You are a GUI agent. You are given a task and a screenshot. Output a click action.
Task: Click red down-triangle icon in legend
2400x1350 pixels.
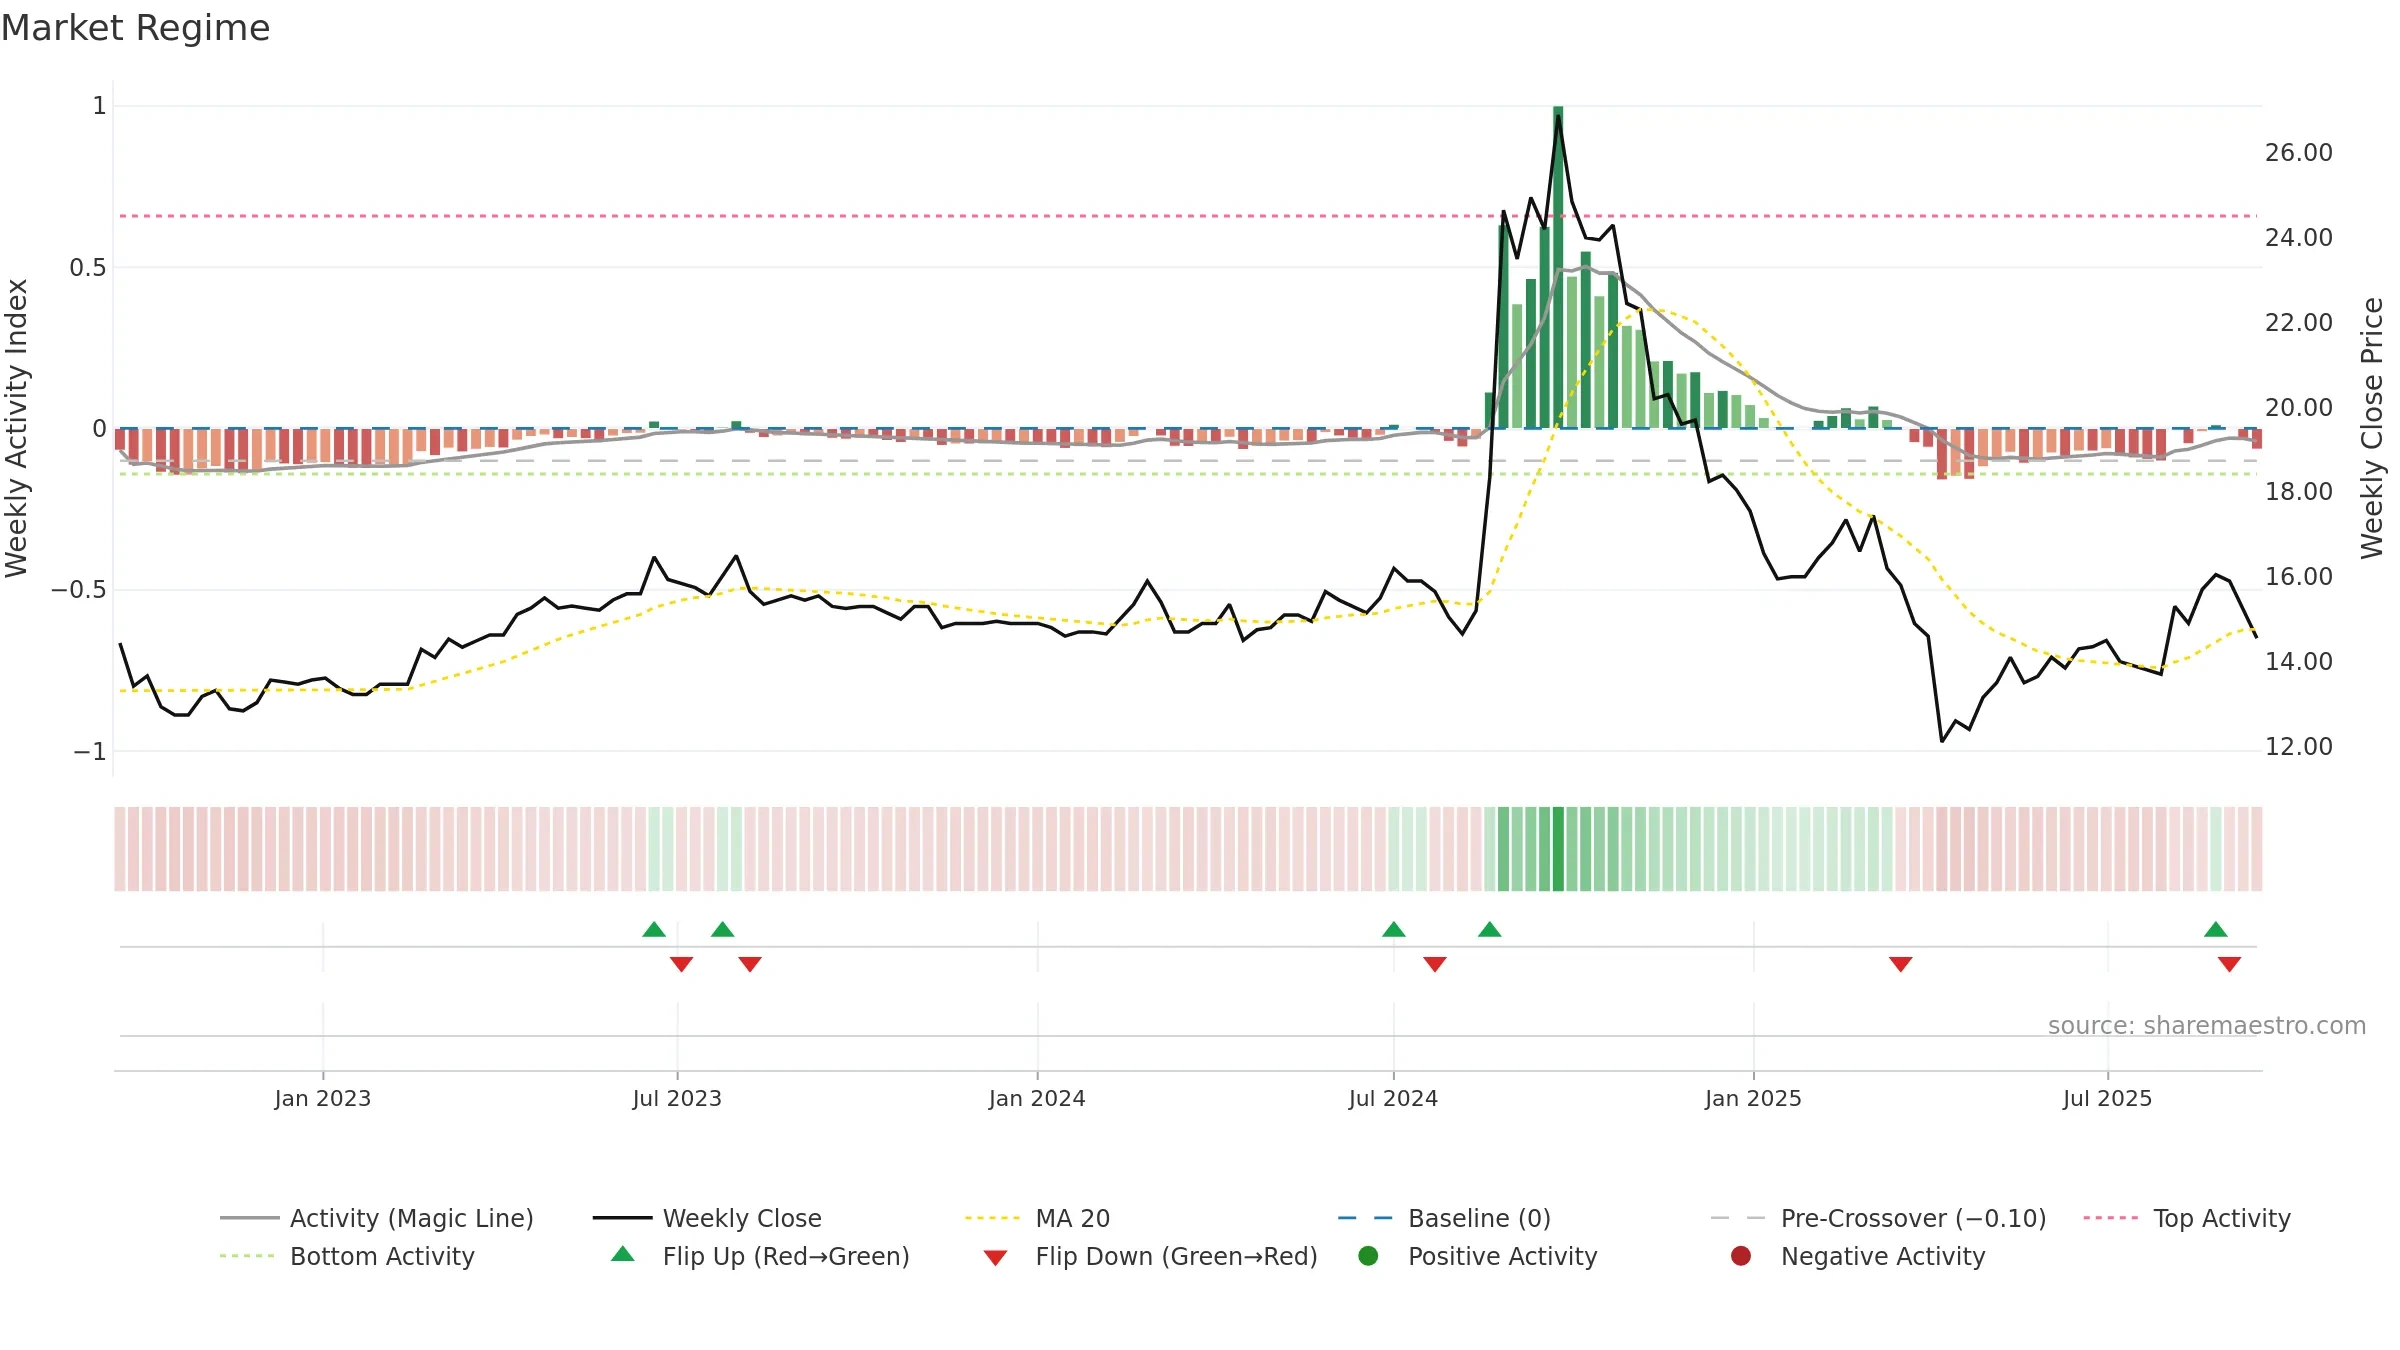click(995, 1258)
